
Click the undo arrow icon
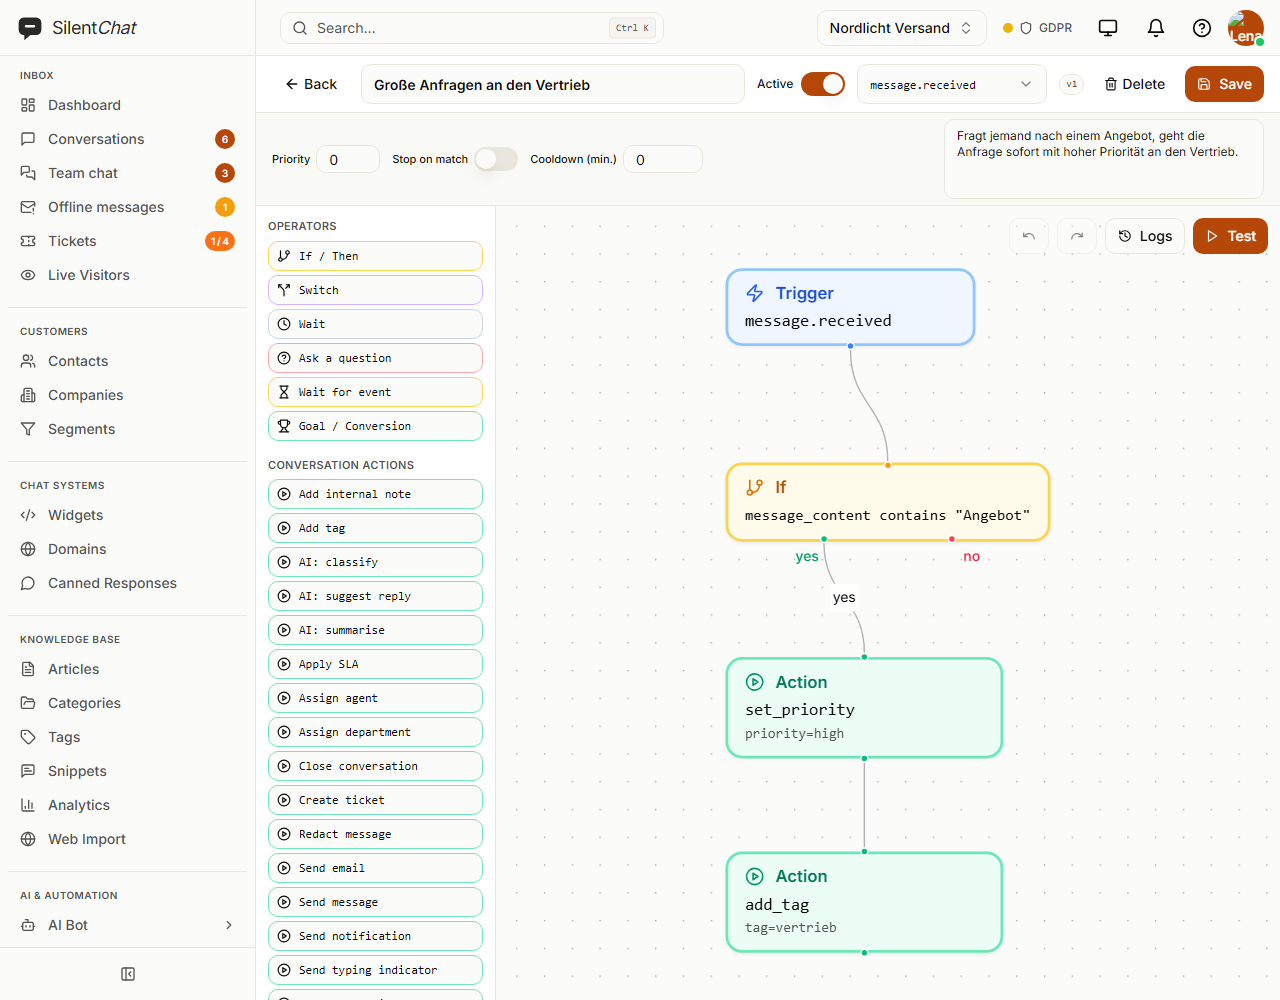click(1029, 236)
